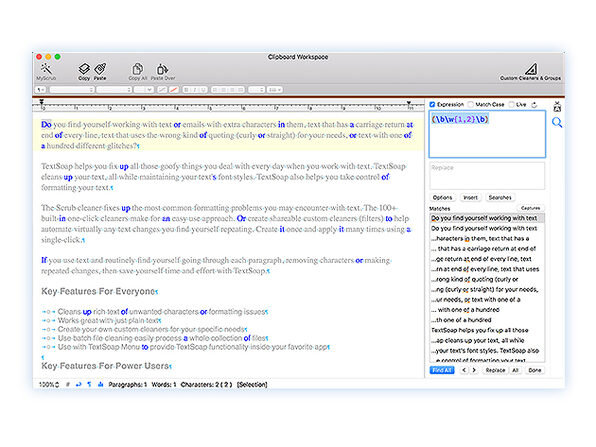This screenshot has height=447, width=596.
Task: Click the text alignment segmented control
Action: coord(228,90)
